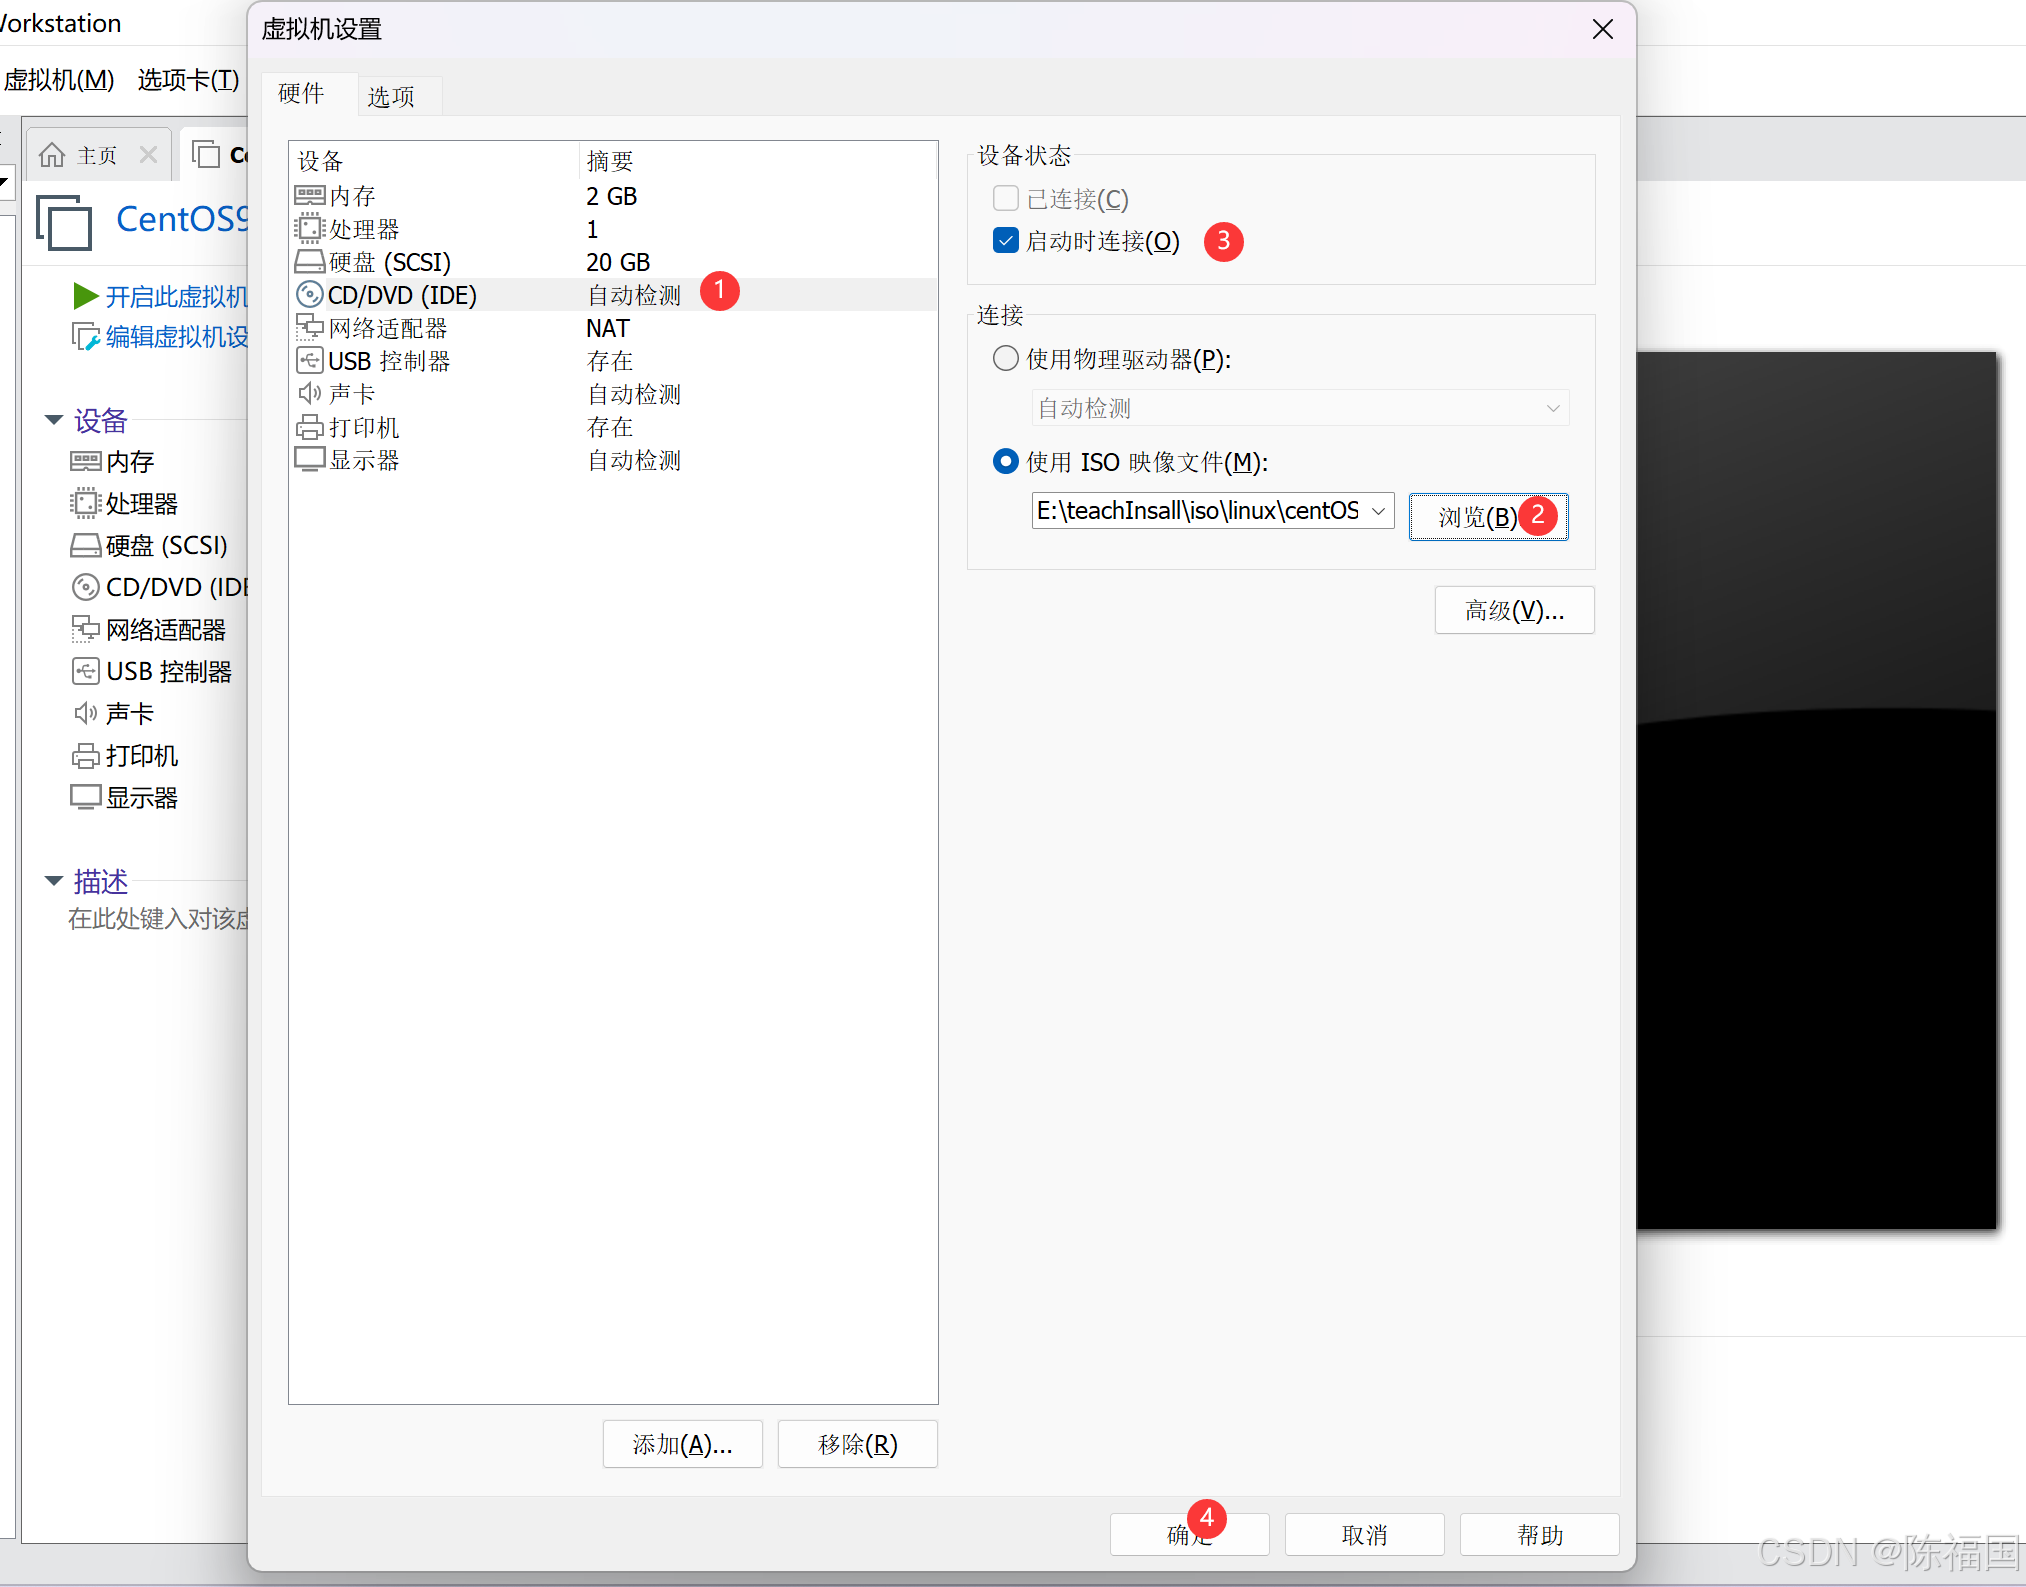Select the 声卡 sound card icon in dialog
Image resolution: width=2026 pixels, height=1587 pixels.
click(x=310, y=394)
